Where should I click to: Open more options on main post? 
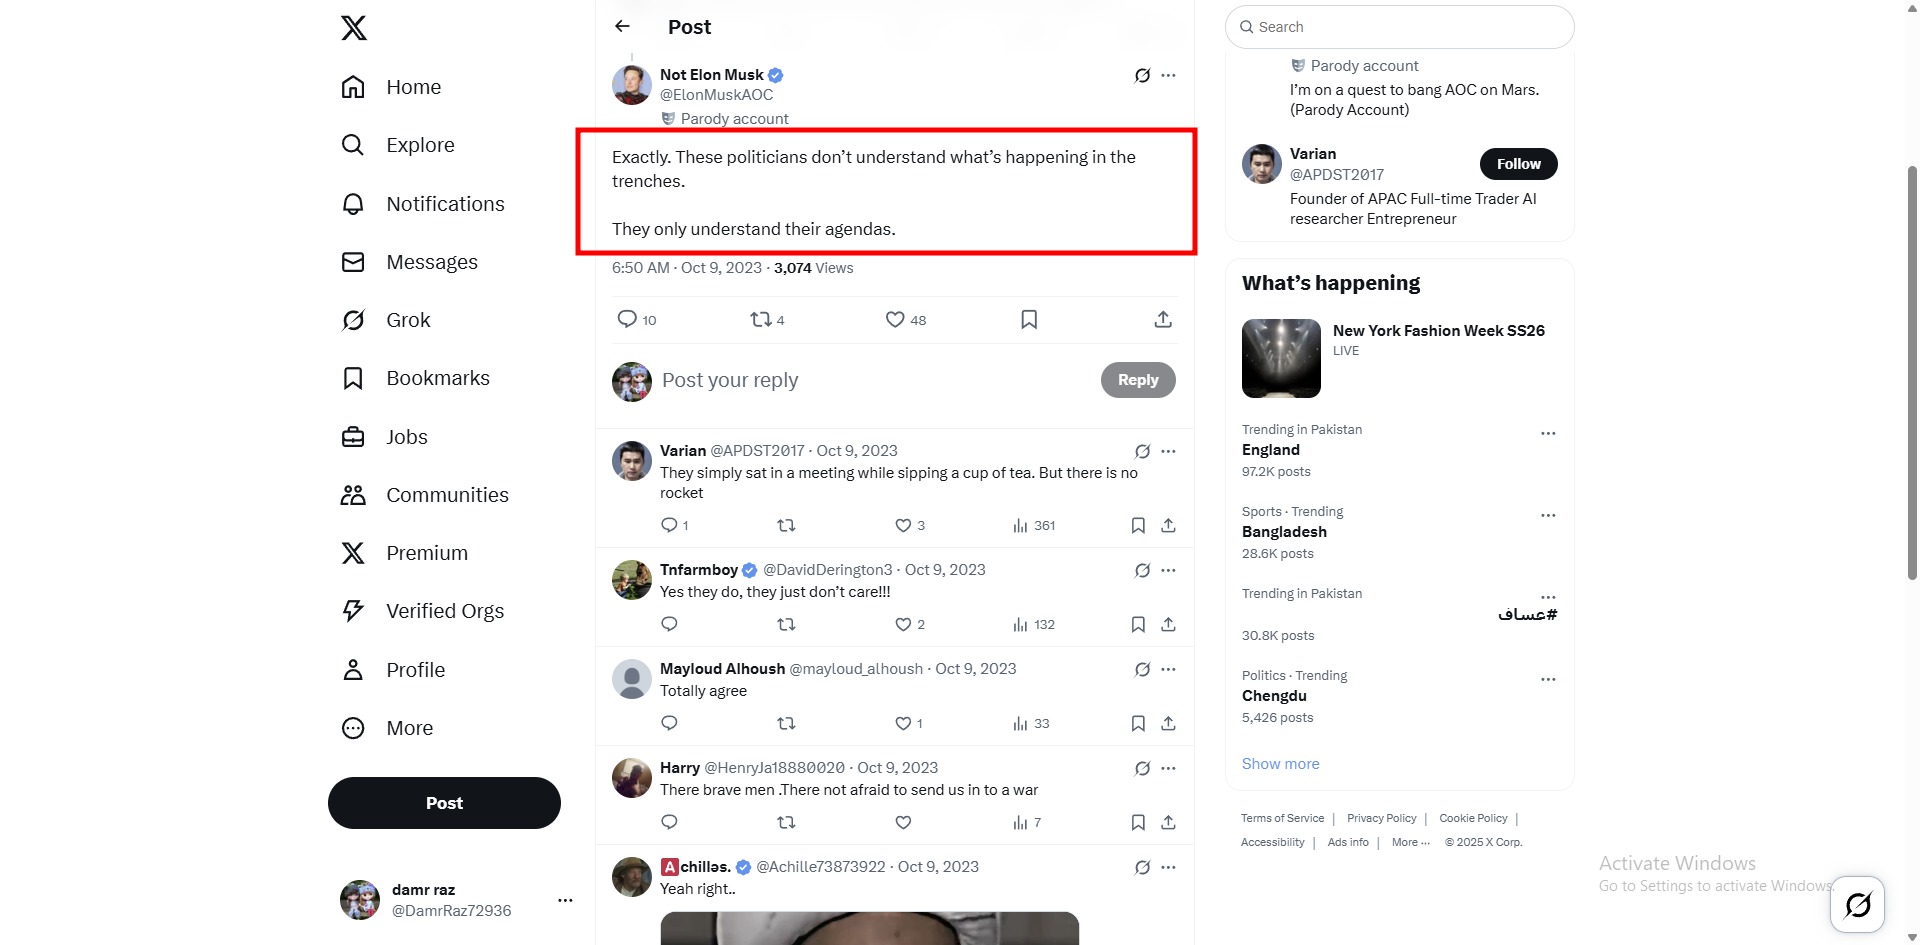pos(1168,75)
